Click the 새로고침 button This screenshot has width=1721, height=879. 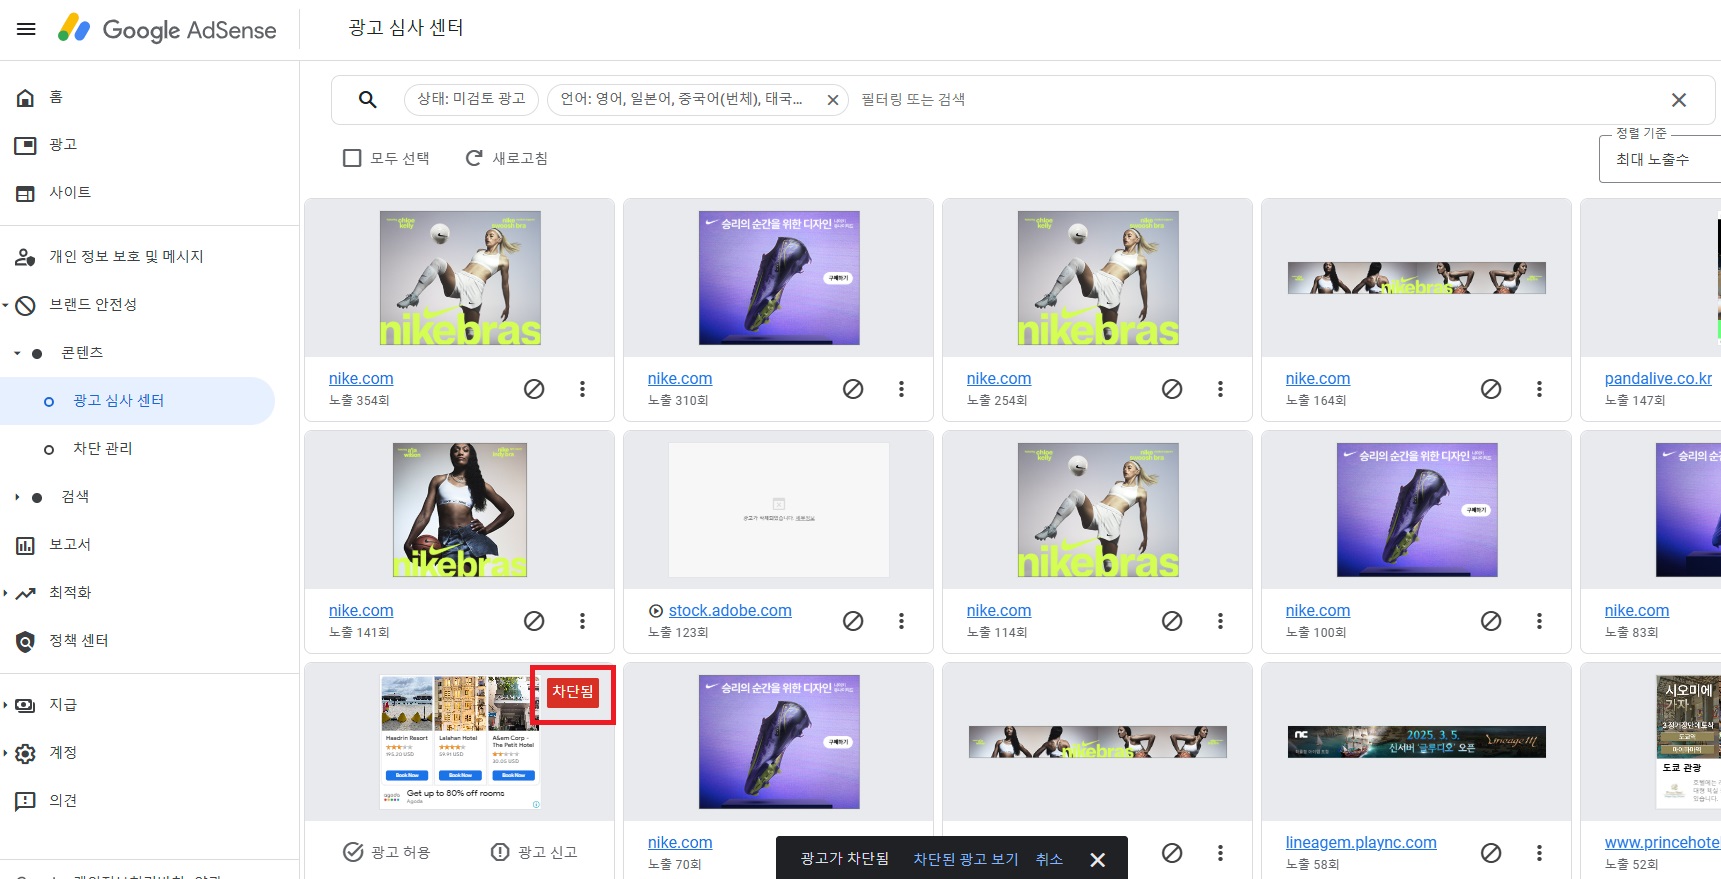pyautogui.click(x=506, y=158)
